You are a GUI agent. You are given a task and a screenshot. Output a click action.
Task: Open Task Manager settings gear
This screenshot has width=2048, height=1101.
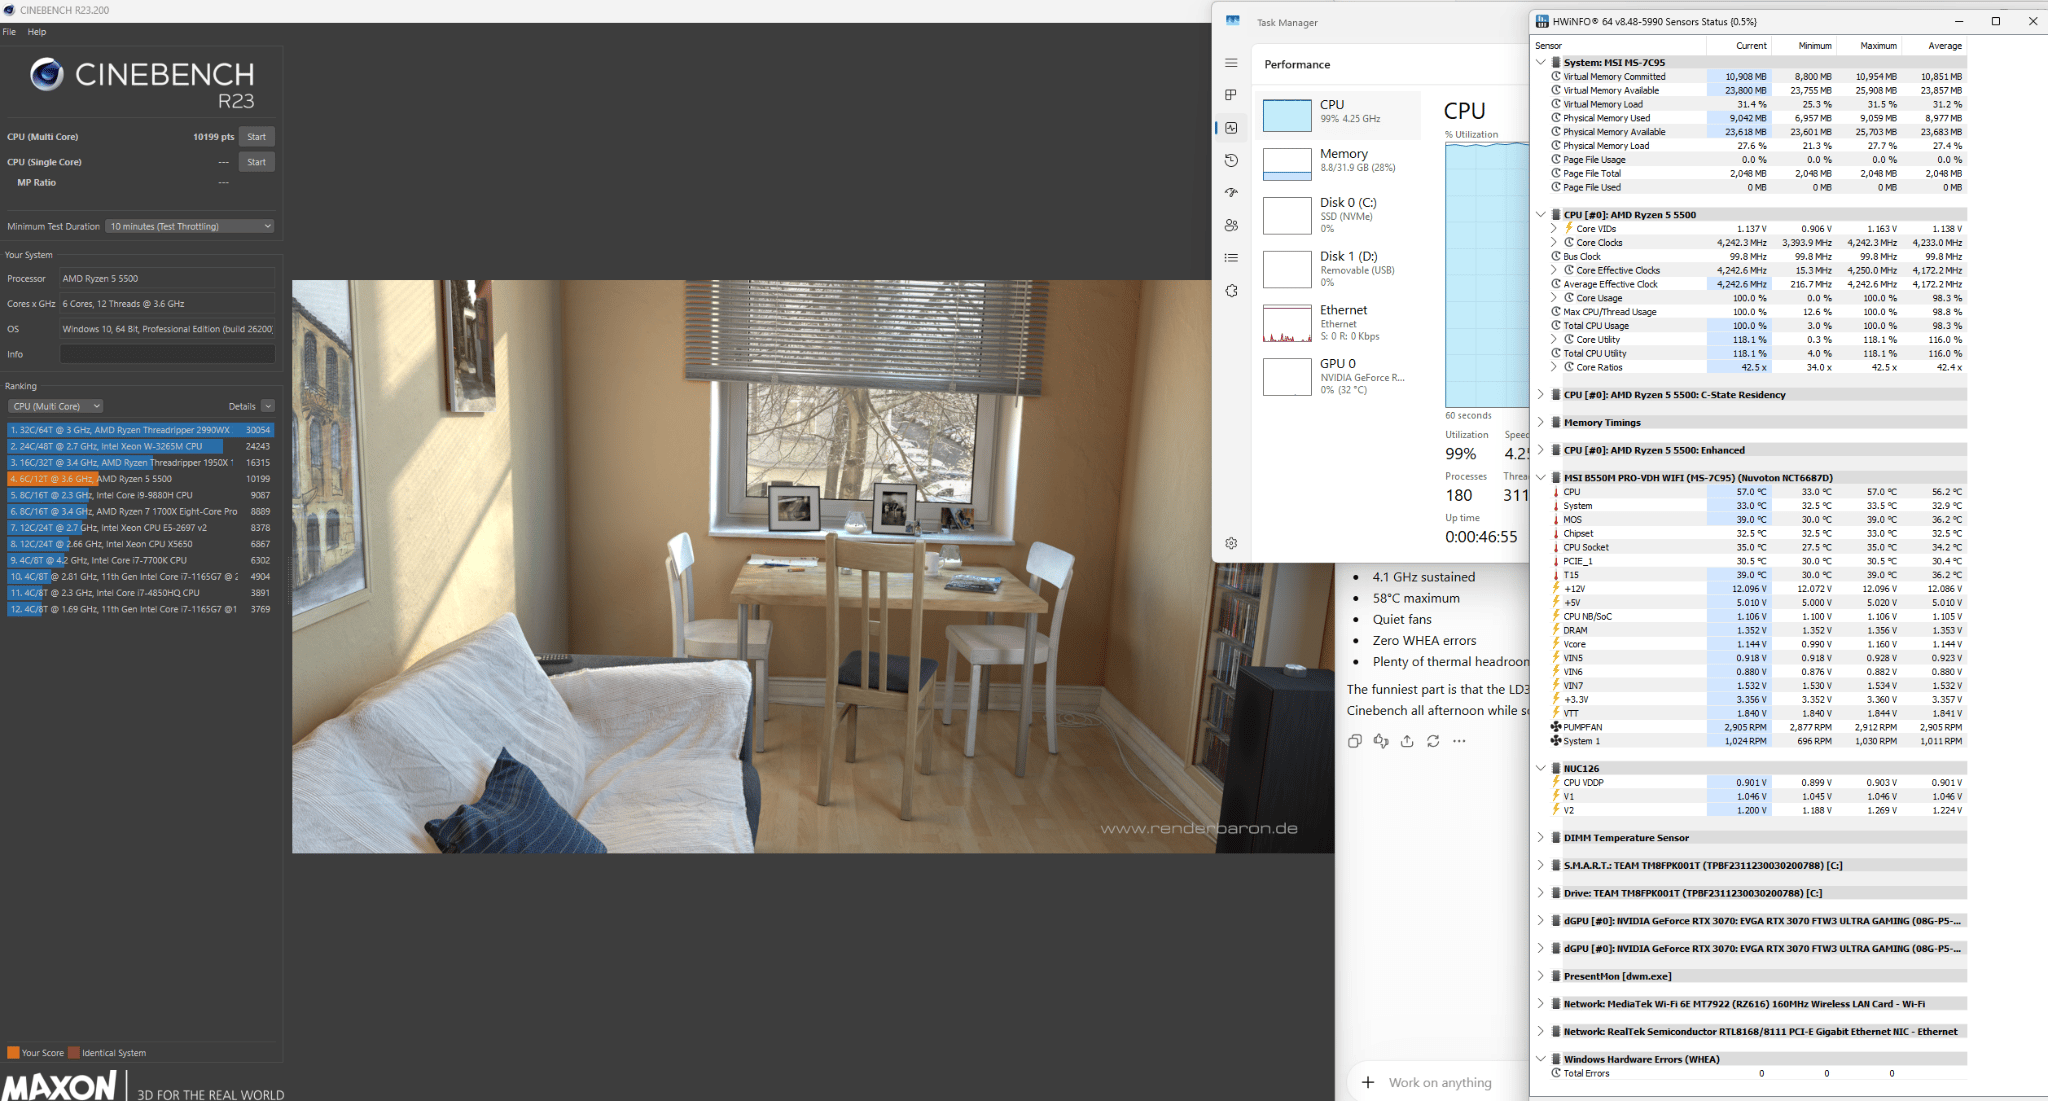point(1231,543)
